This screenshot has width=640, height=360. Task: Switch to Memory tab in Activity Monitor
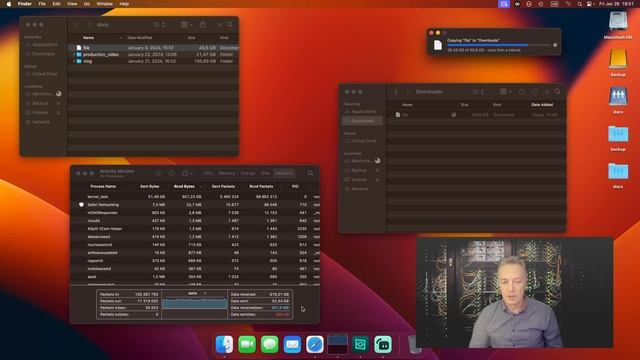[x=227, y=173]
